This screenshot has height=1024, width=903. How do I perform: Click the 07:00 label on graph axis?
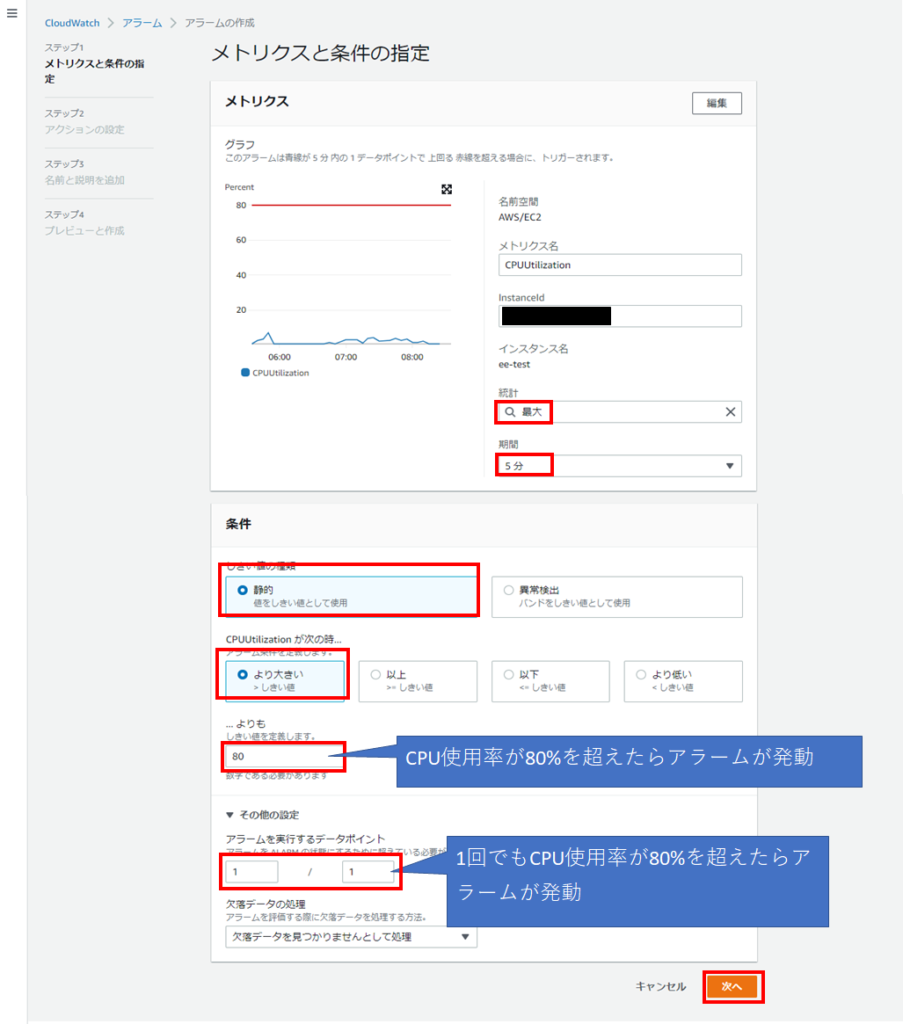coord(346,357)
